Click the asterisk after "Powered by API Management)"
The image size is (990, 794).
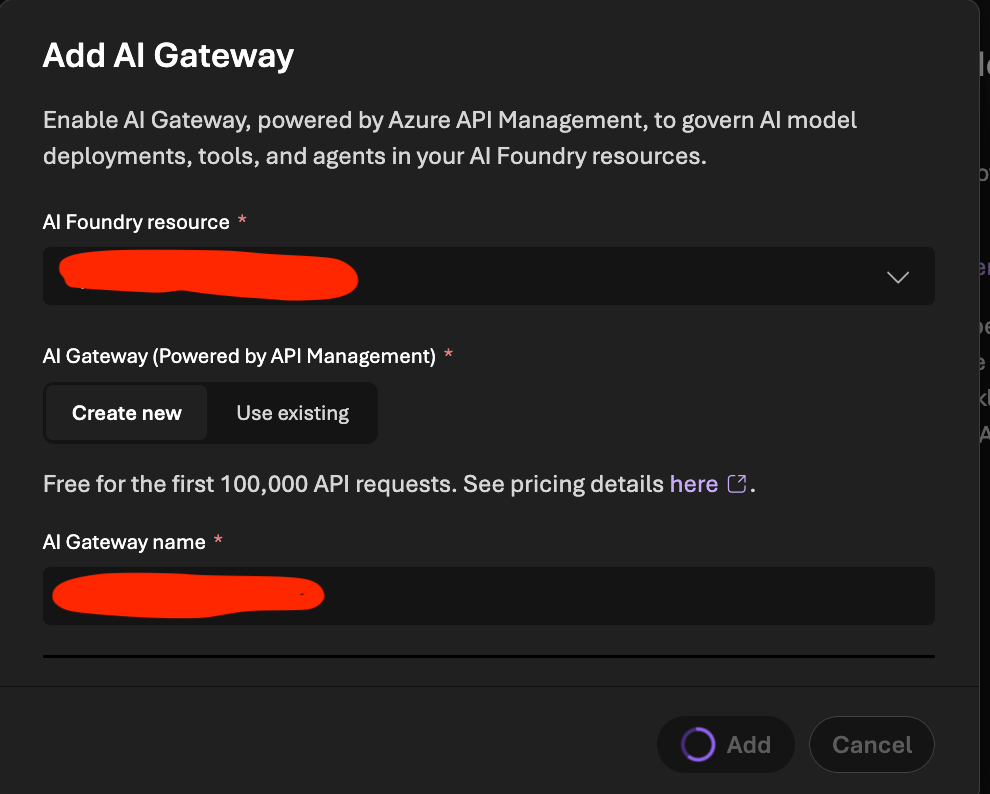(x=448, y=355)
